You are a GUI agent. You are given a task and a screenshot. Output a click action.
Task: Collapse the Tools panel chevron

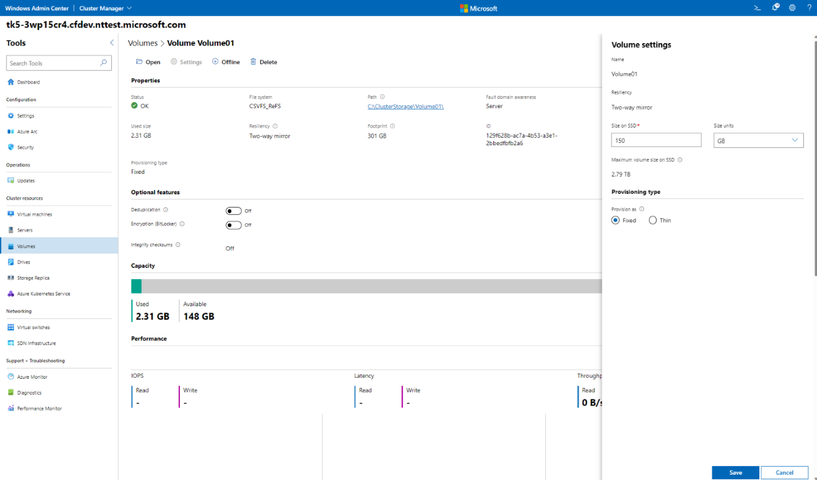(x=112, y=43)
